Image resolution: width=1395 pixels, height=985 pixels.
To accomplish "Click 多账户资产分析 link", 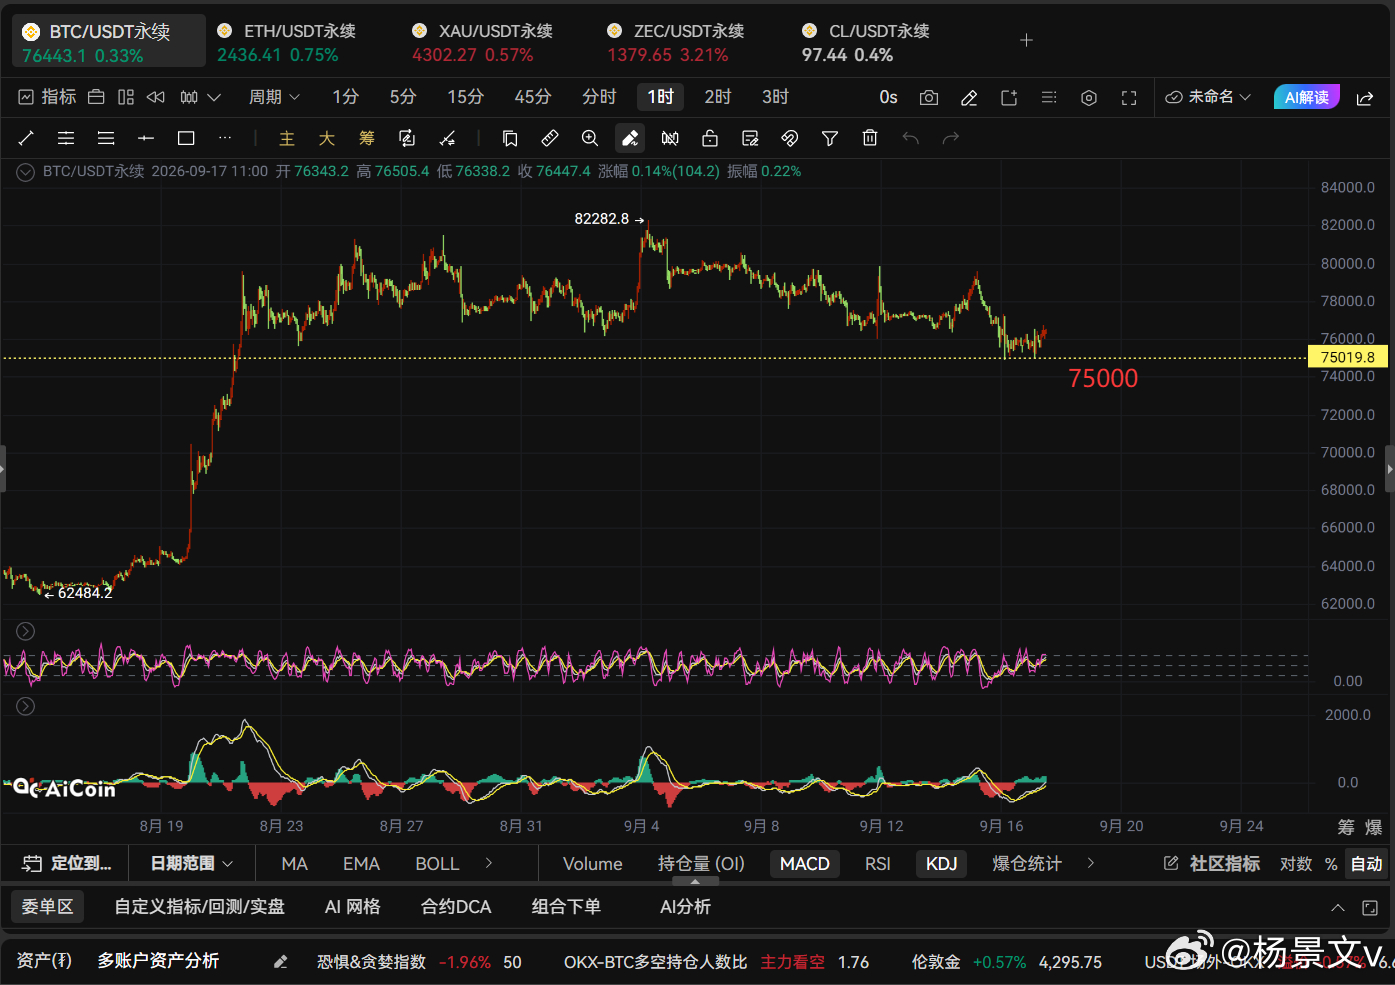I will [x=158, y=961].
